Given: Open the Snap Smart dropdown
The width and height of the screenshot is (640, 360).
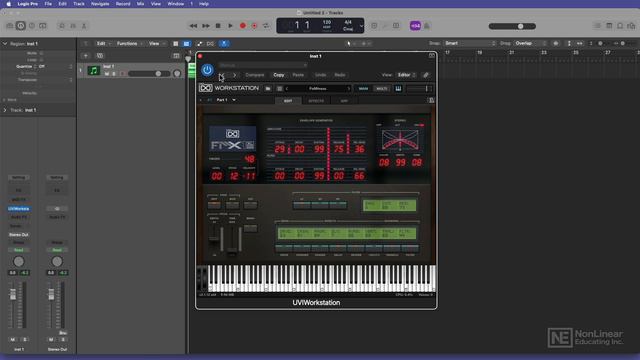Looking at the screenshot, I should [470, 43].
